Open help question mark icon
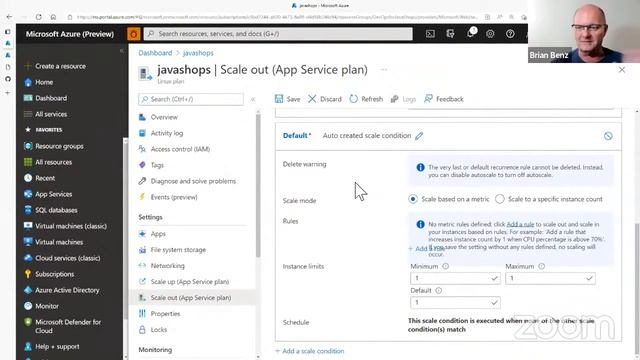Image resolution: width=640 pixels, height=360 pixels. point(510,34)
